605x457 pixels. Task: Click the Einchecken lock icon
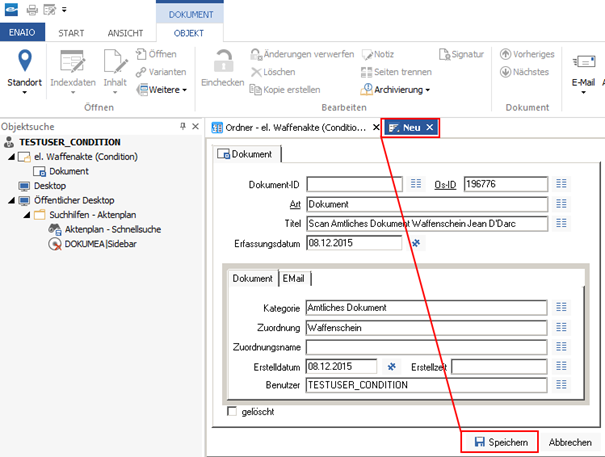(222, 62)
